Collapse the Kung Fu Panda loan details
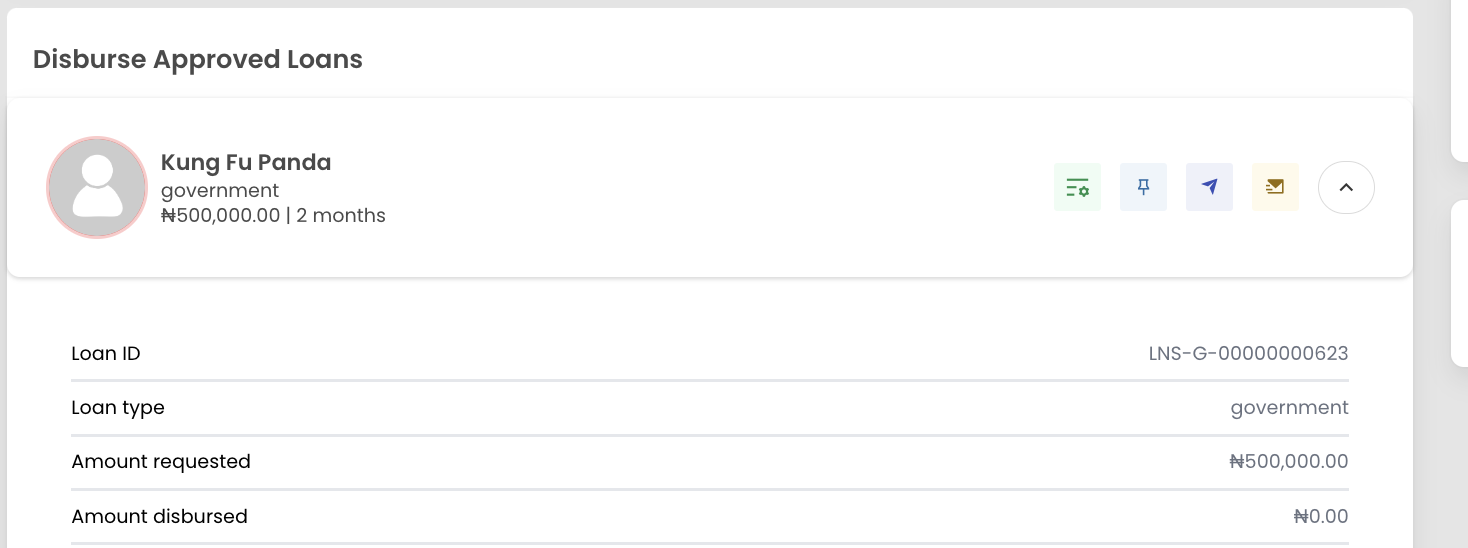The width and height of the screenshot is (1468, 548). tap(1346, 187)
